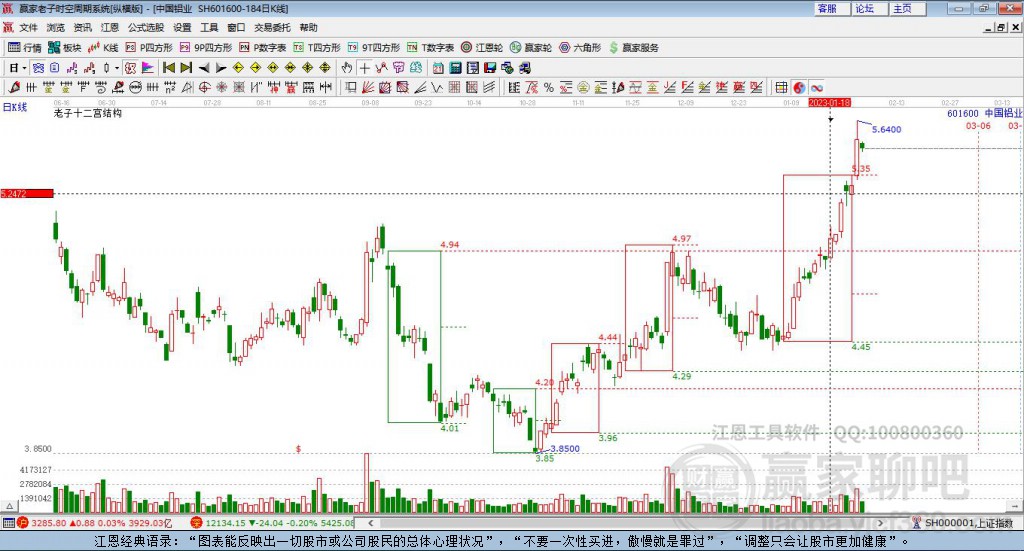Open the 设置 menu
Viewport: 1024px width, 551px height.
pos(182,27)
